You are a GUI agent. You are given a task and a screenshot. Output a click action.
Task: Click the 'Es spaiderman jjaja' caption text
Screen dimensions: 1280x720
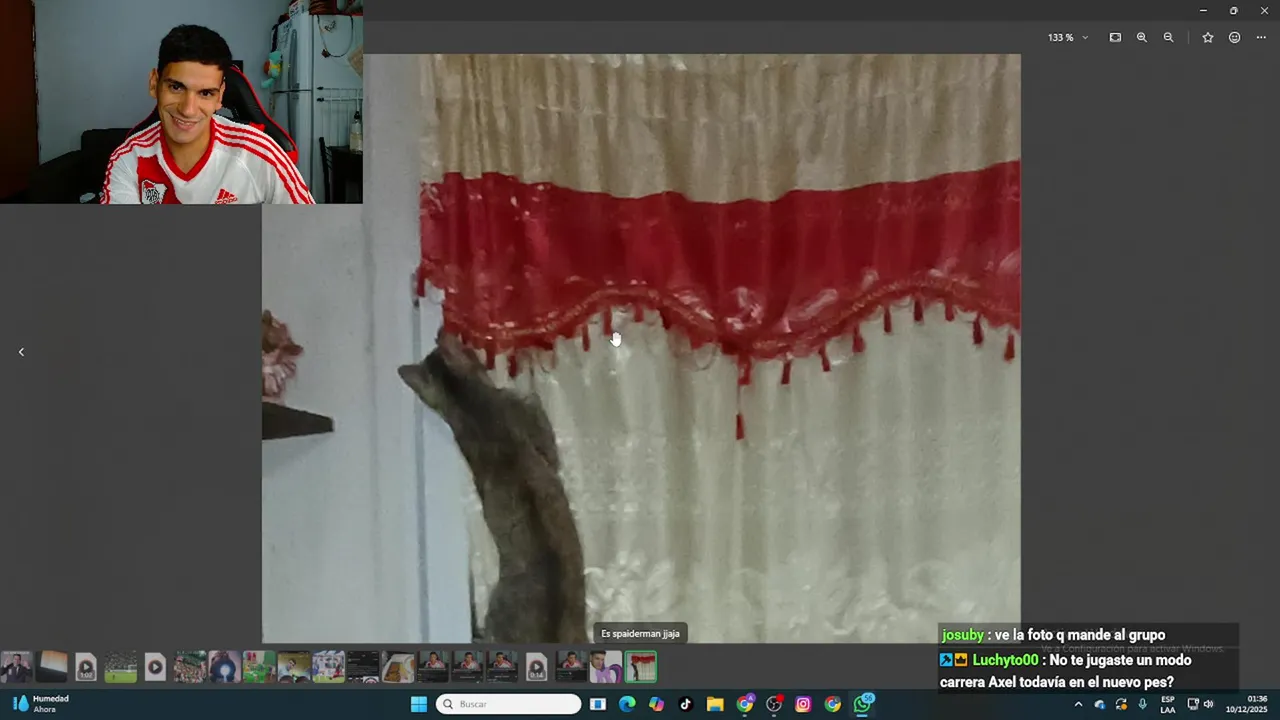tap(640, 633)
